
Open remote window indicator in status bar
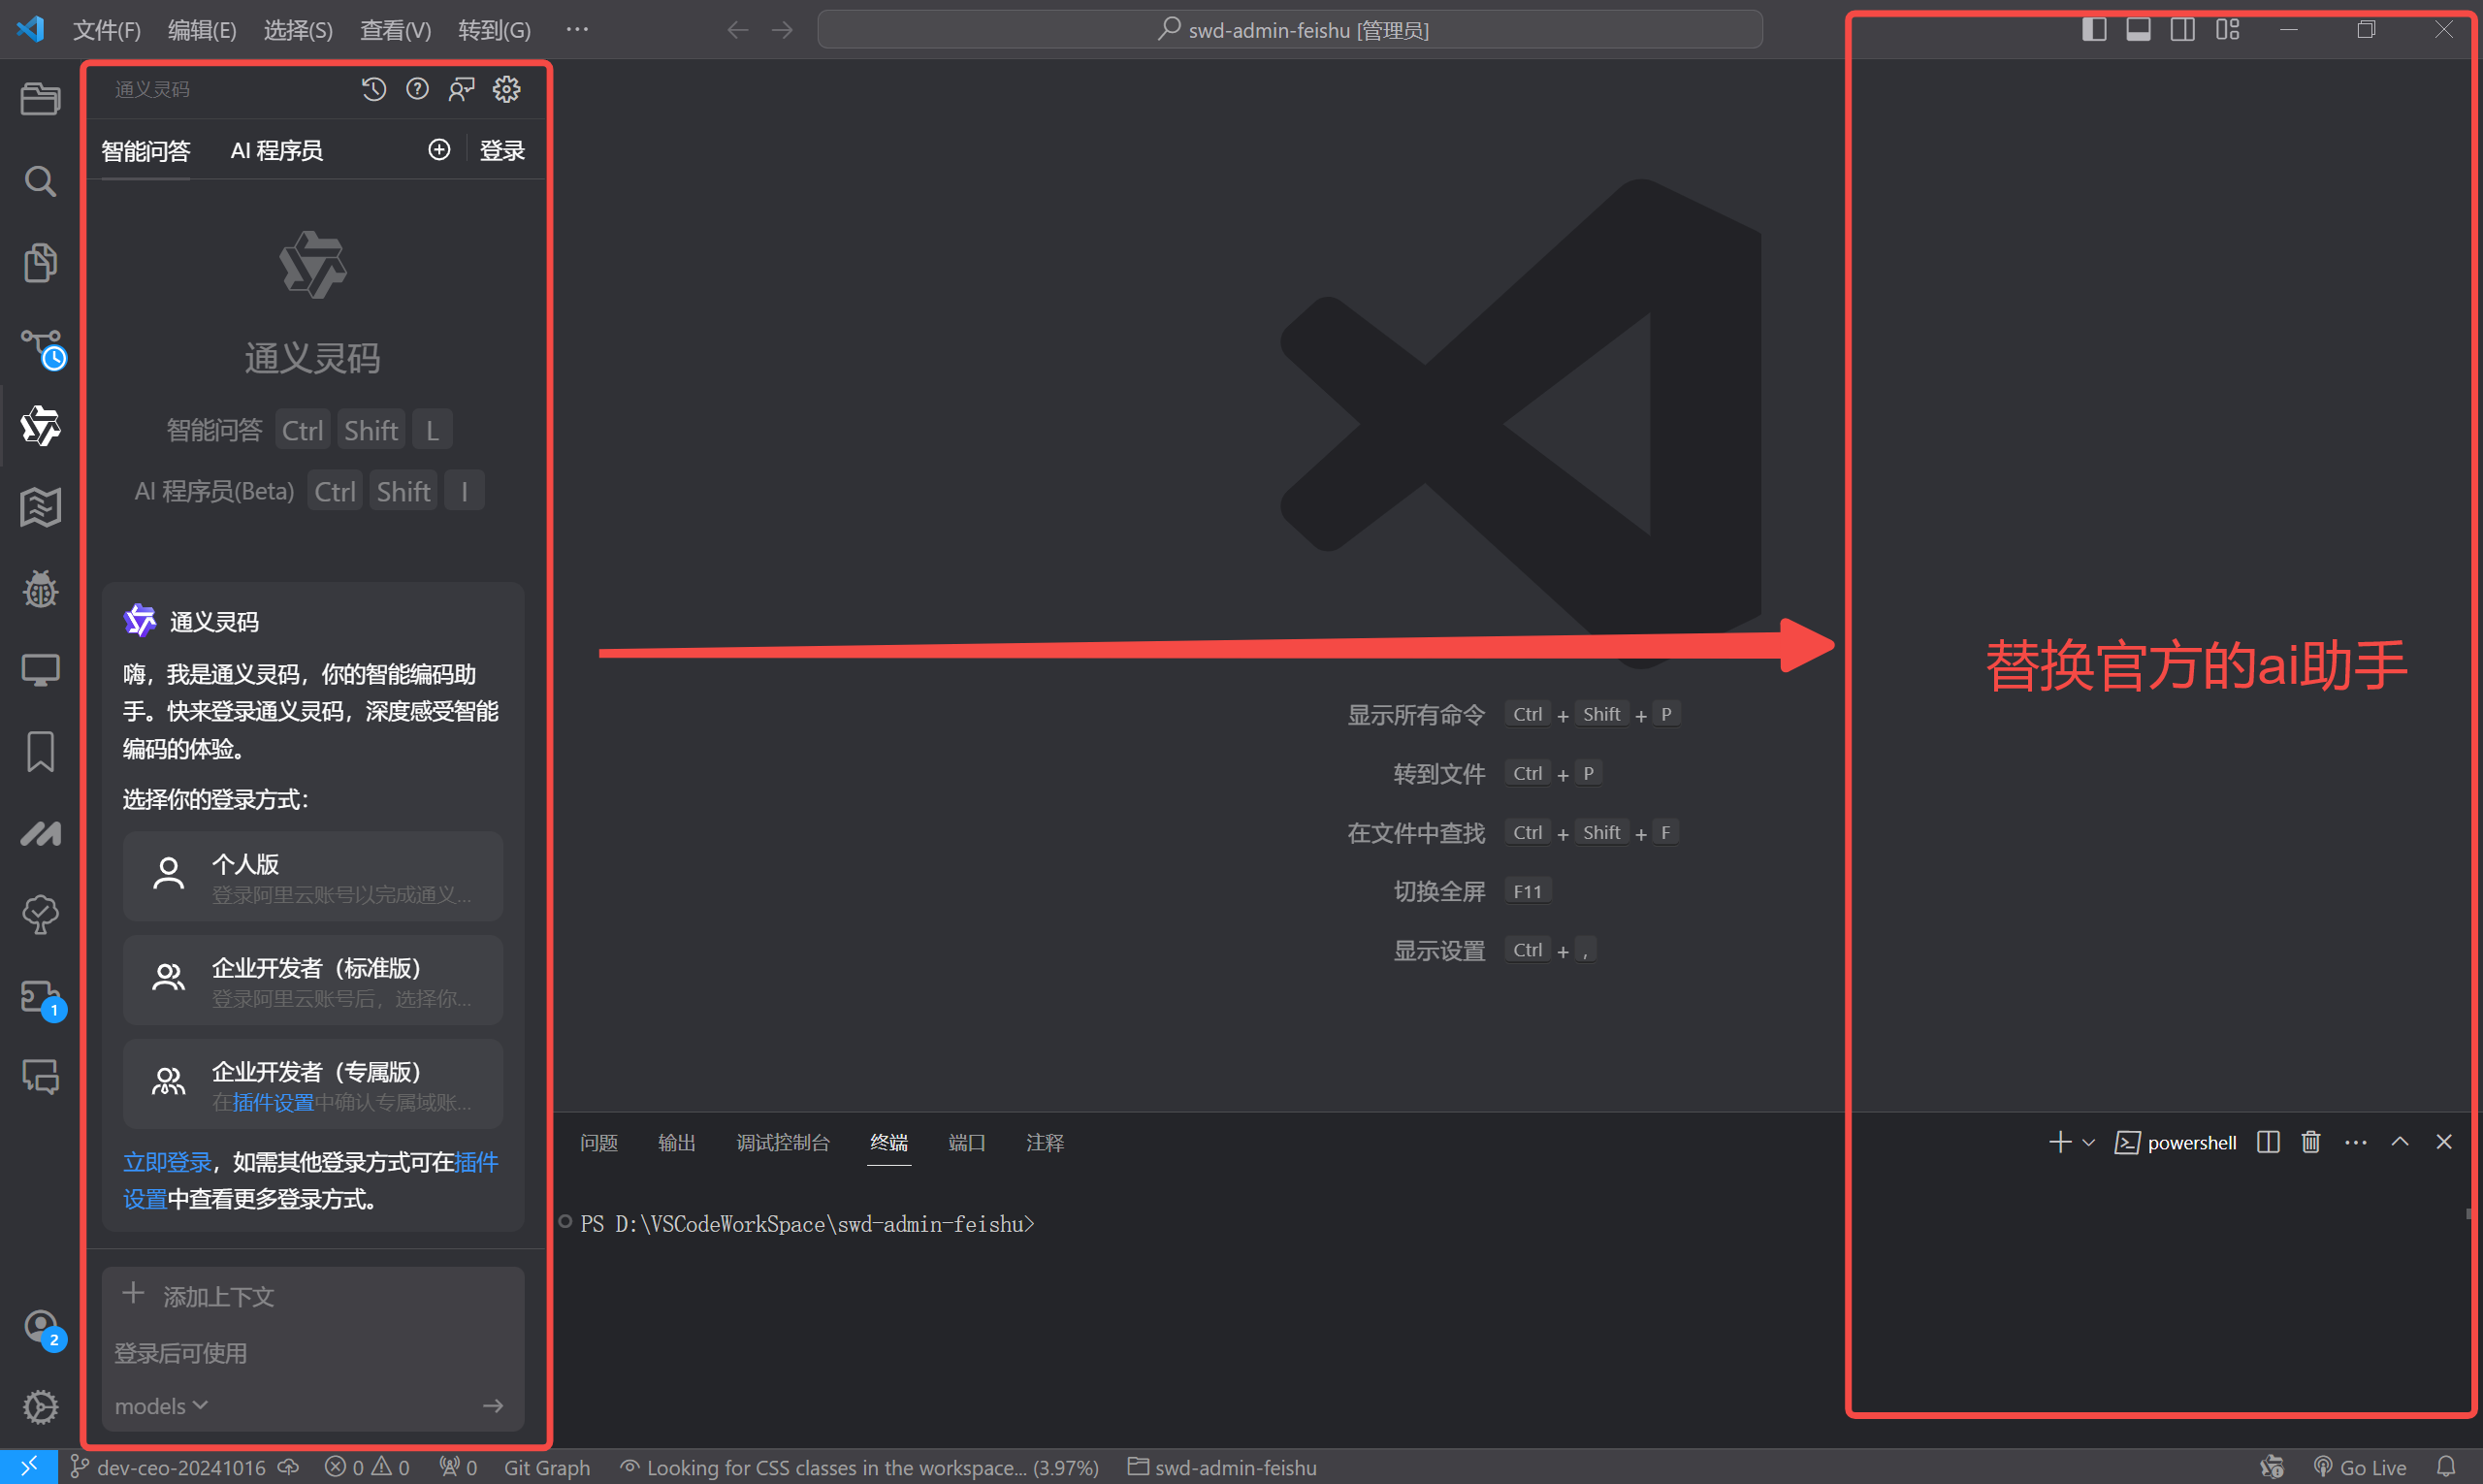[28, 1467]
